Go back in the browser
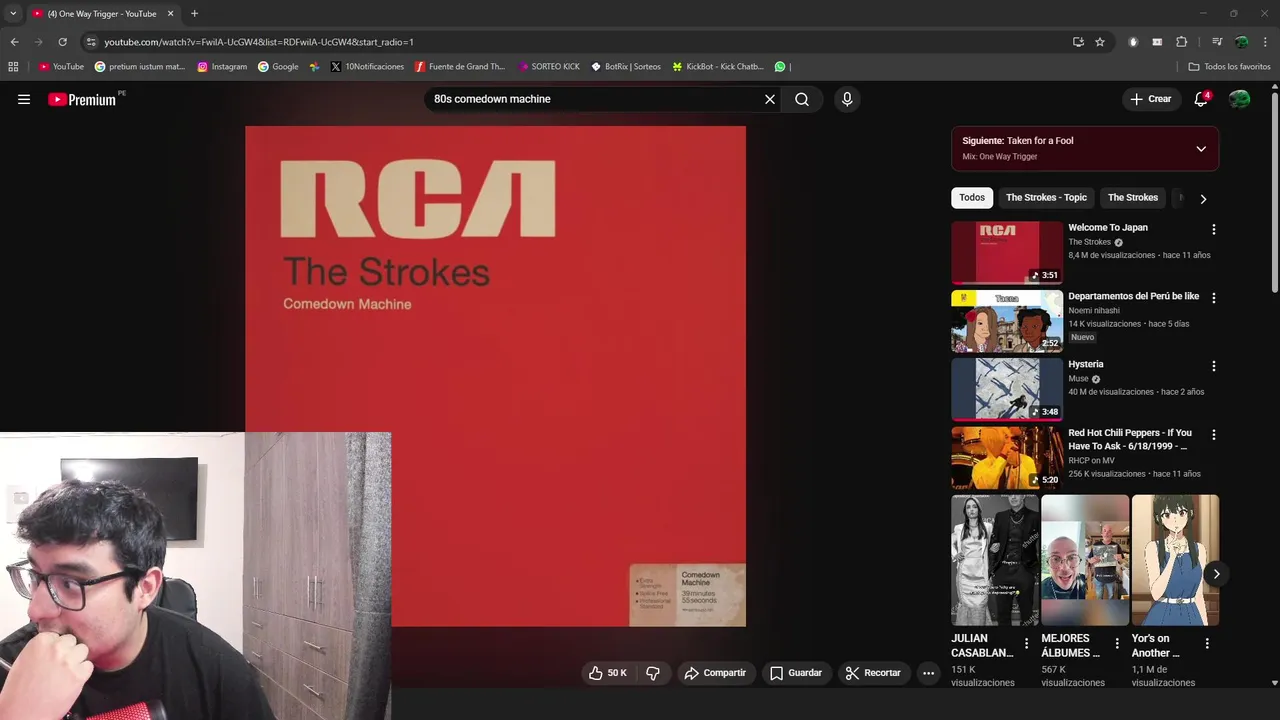 pyautogui.click(x=14, y=42)
